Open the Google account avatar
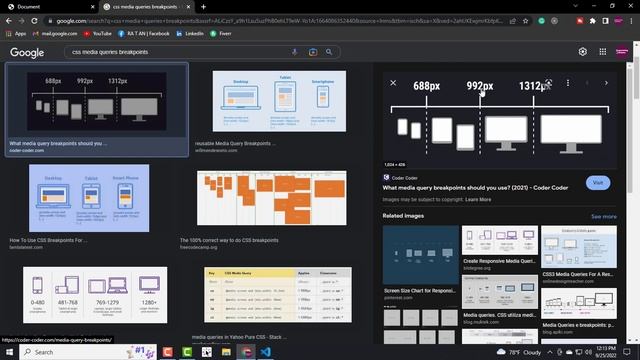The width and height of the screenshot is (640, 360). (622, 51)
